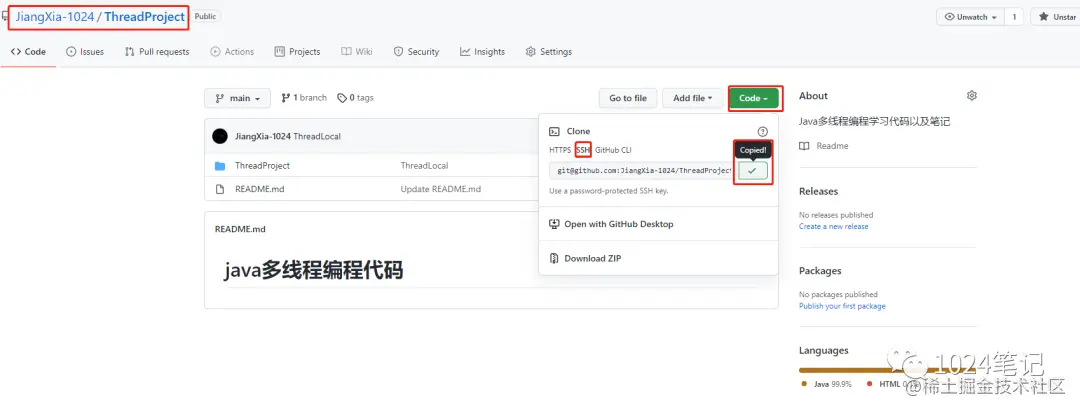Click the Go to file button
Screen dimensions: 1080x411
pos(628,98)
